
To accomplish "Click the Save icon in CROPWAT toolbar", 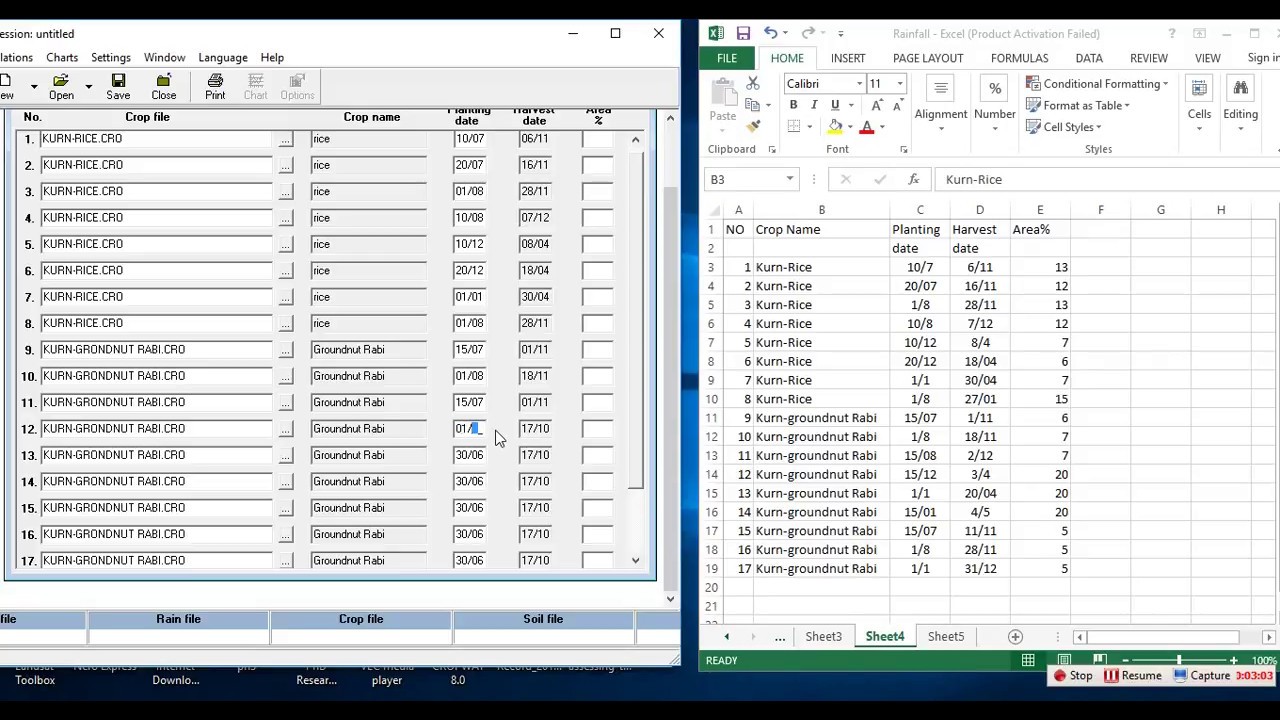I will 118,81.
